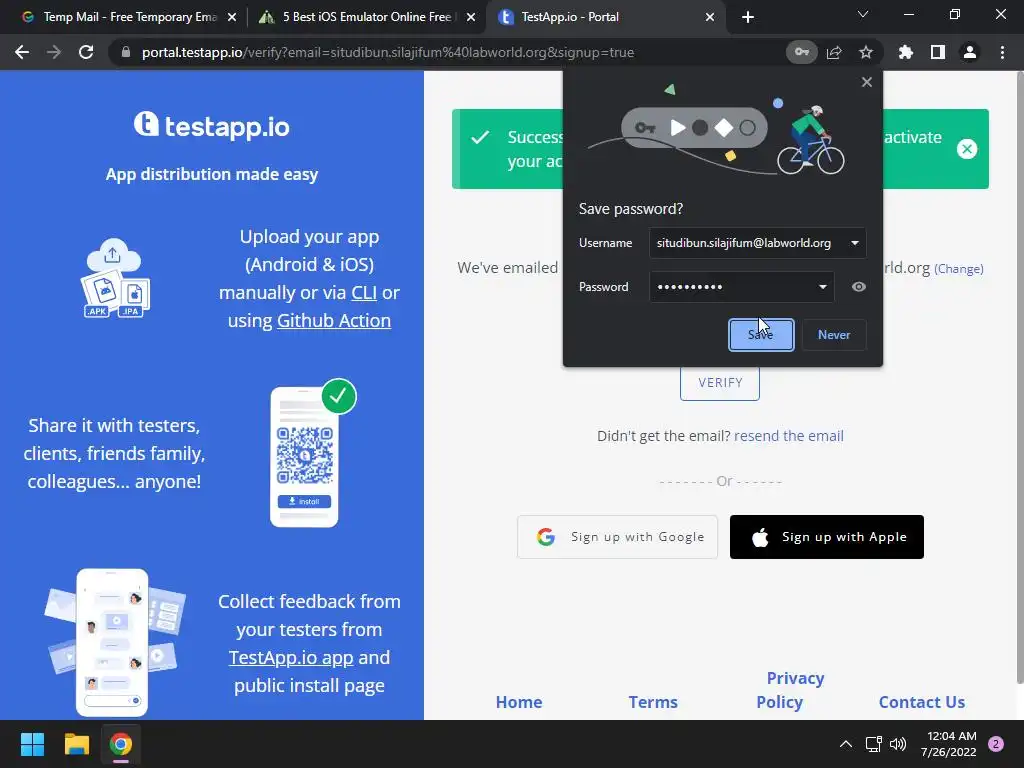Open a new browser tab
Image resolution: width=1024 pixels, height=768 pixels.
click(748, 17)
